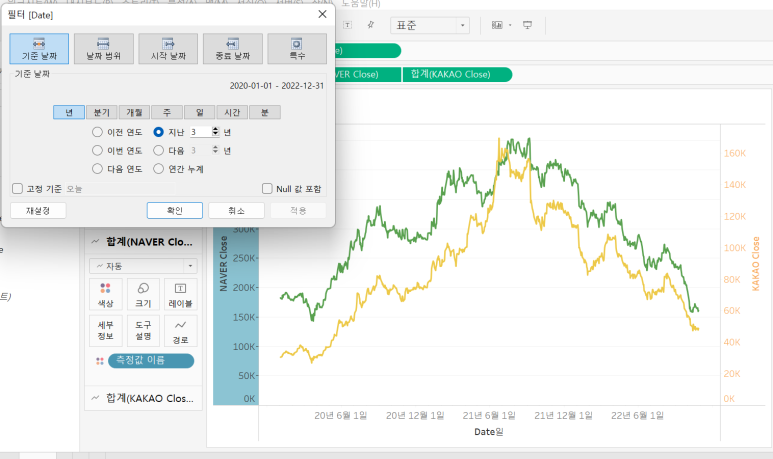The image size is (773, 459).
Task: Enable the 고정 기준 checkbox
Action: (18, 188)
